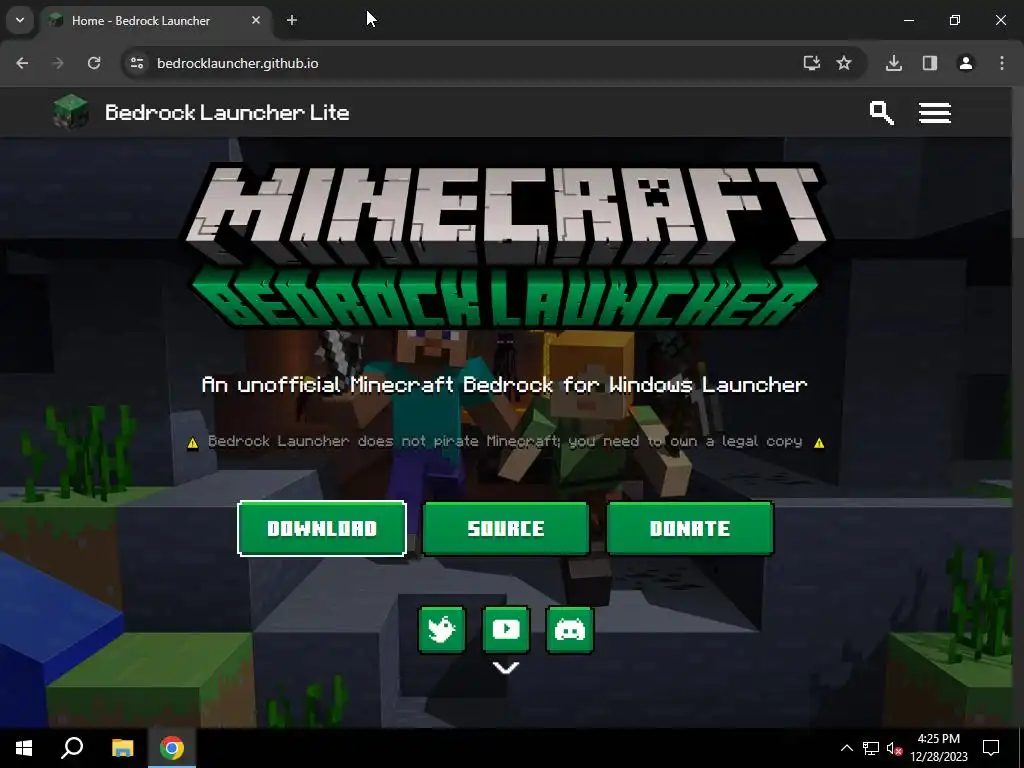The image size is (1024, 768).
Task: Click the 'An unofficial Minecraft Bedrock' tagline
Action: [x=505, y=385]
